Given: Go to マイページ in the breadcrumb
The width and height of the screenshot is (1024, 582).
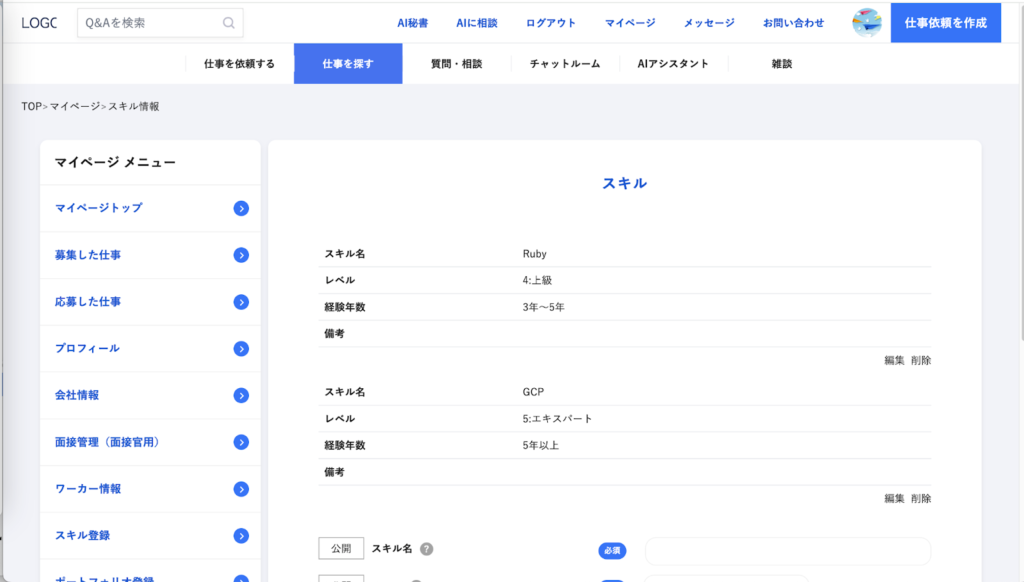Looking at the screenshot, I should 75,106.
